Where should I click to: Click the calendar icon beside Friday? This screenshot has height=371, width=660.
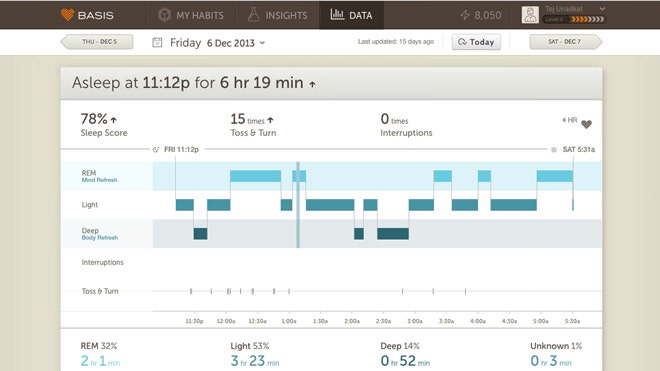tap(157, 43)
